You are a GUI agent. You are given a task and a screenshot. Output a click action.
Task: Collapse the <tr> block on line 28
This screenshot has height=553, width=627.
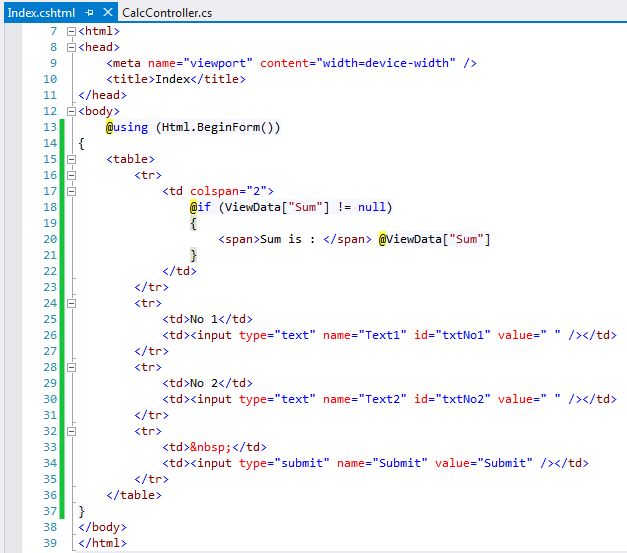tap(71, 367)
